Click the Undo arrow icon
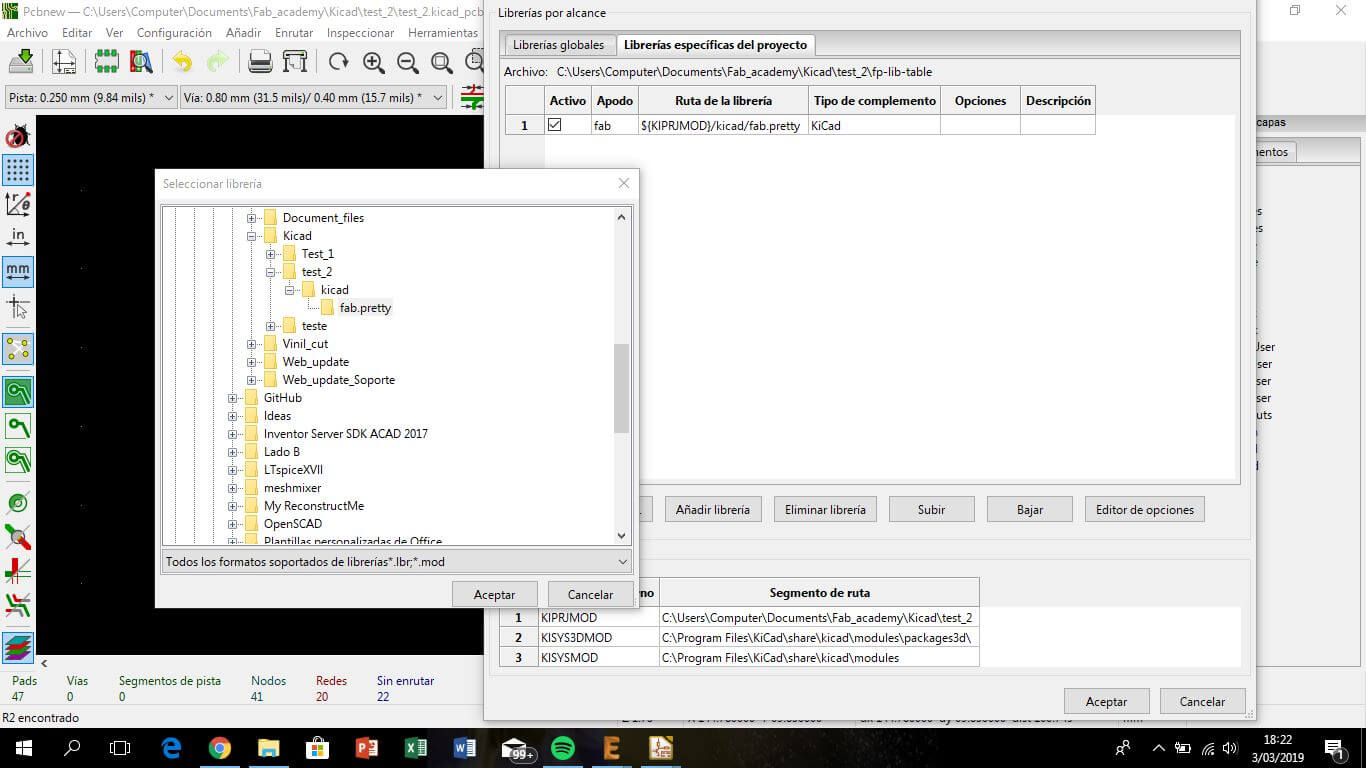The image size is (1366, 768). (182, 62)
